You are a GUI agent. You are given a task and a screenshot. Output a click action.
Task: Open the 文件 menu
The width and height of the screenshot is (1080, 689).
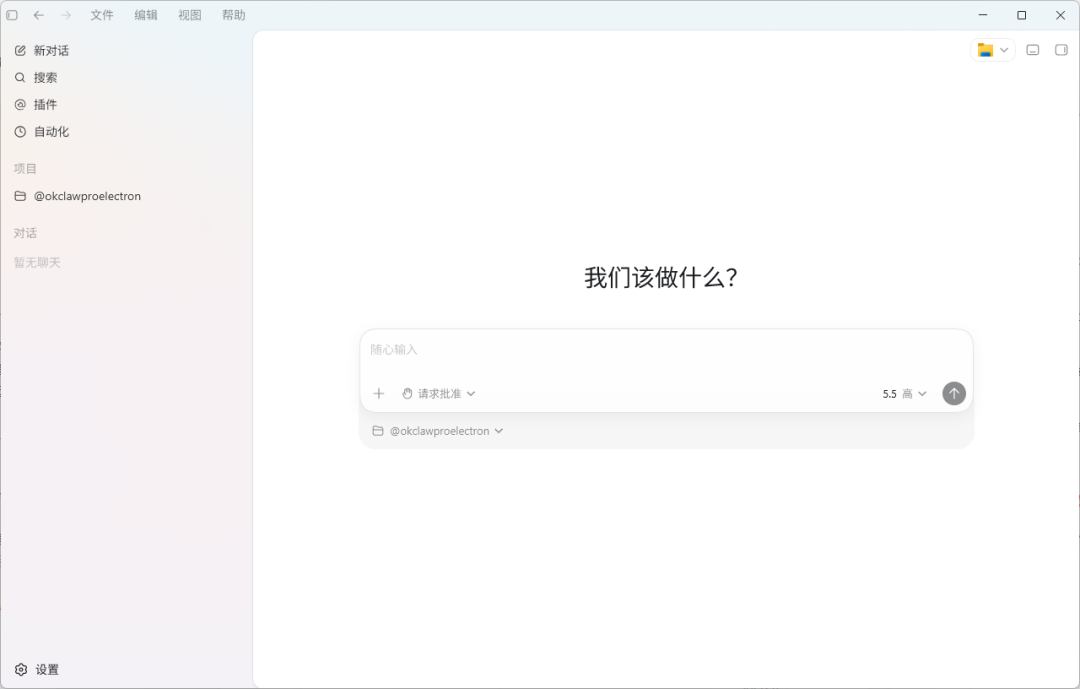tap(101, 15)
